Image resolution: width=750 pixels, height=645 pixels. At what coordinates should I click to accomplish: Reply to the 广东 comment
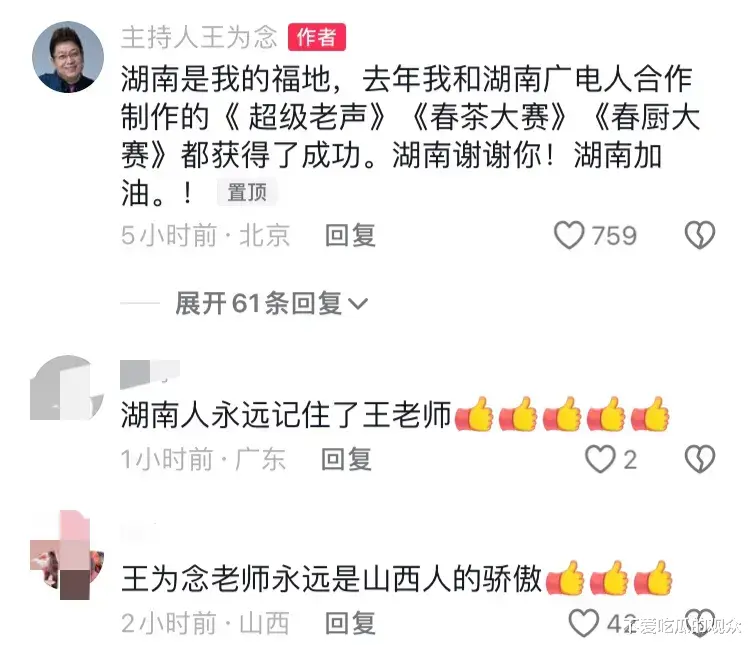click(346, 459)
